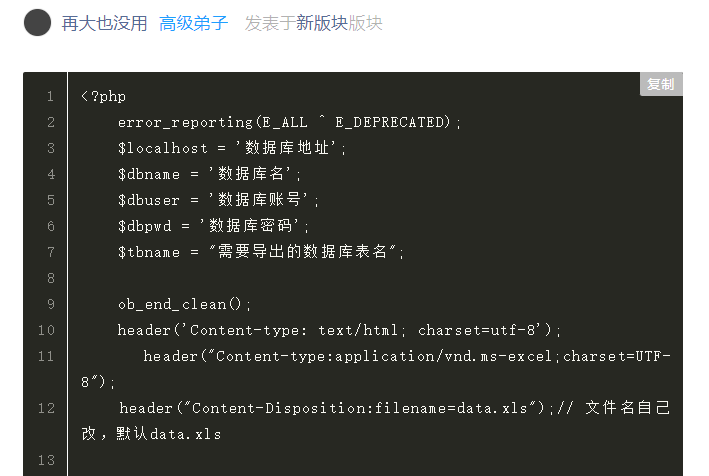This screenshot has width=709, height=476.
Task: Click line number 2 in code gutter
Action: point(51,122)
